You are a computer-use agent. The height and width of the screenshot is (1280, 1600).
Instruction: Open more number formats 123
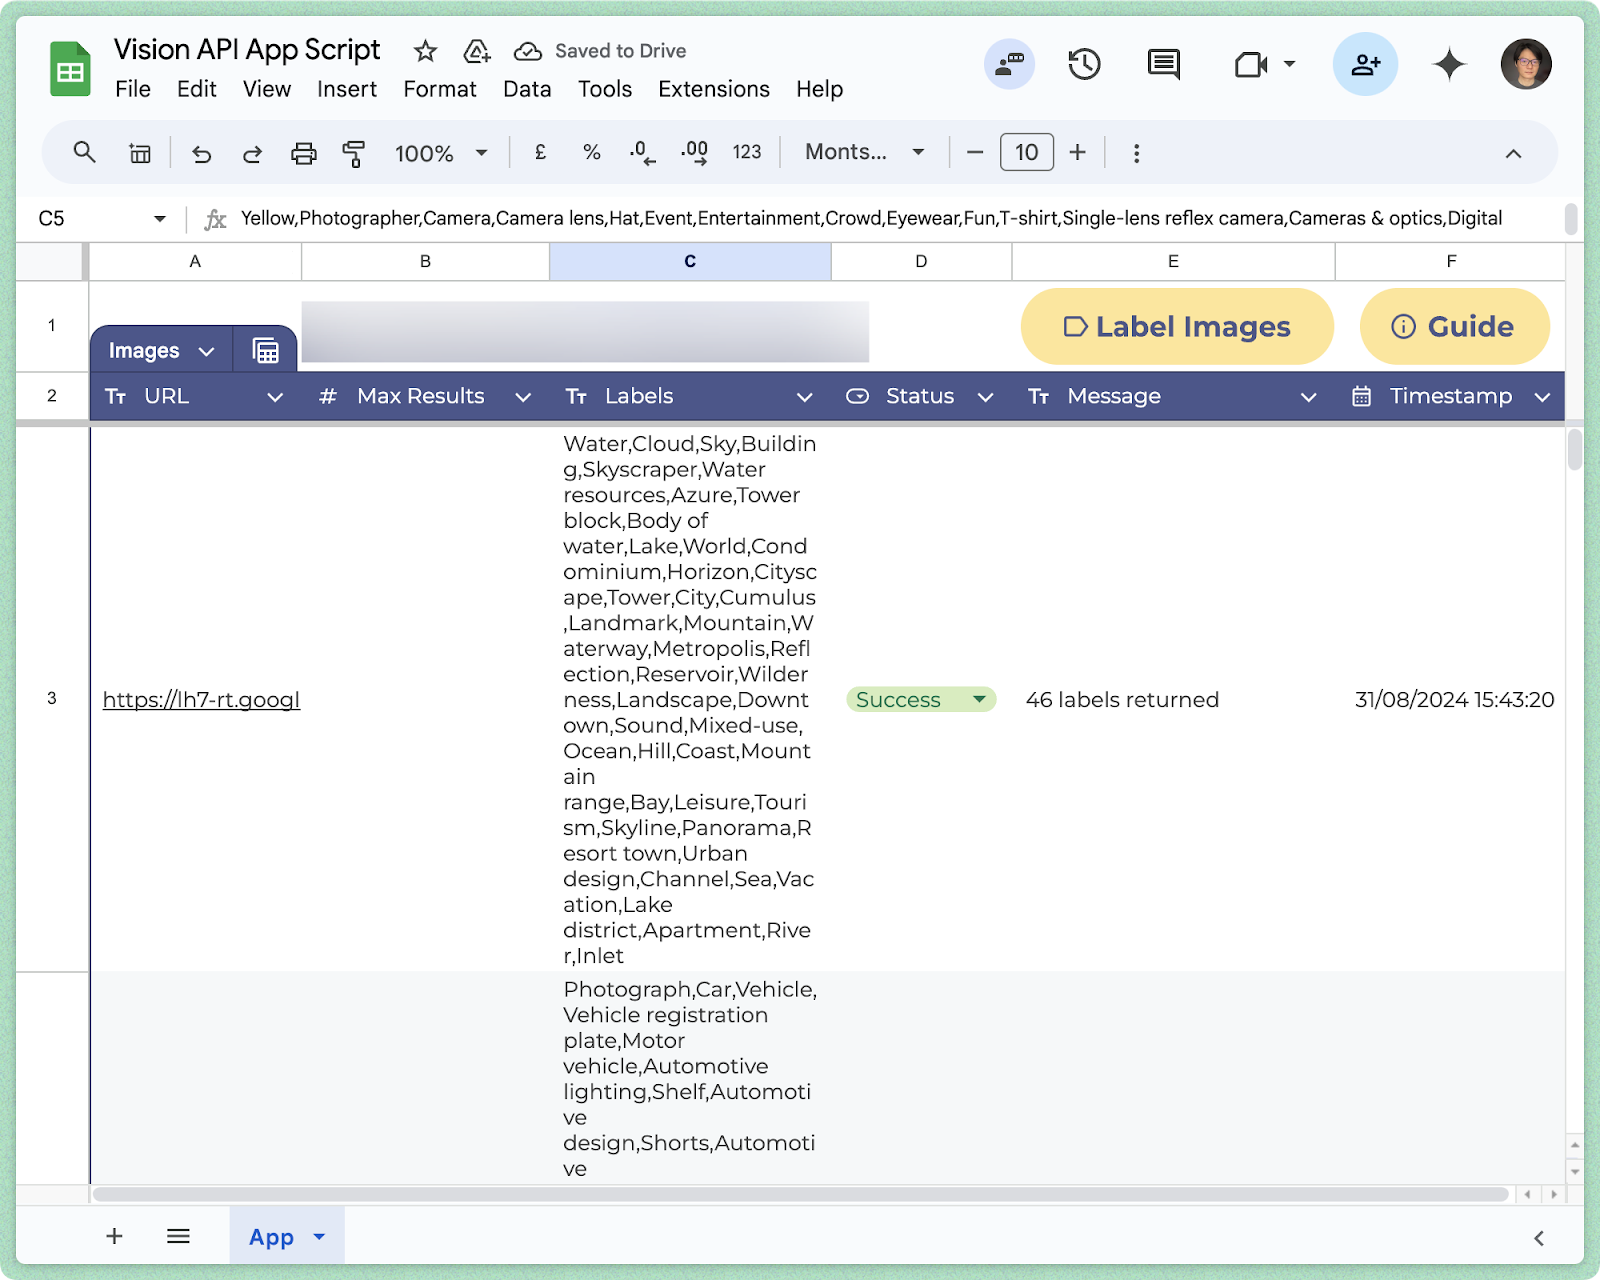coord(747,152)
